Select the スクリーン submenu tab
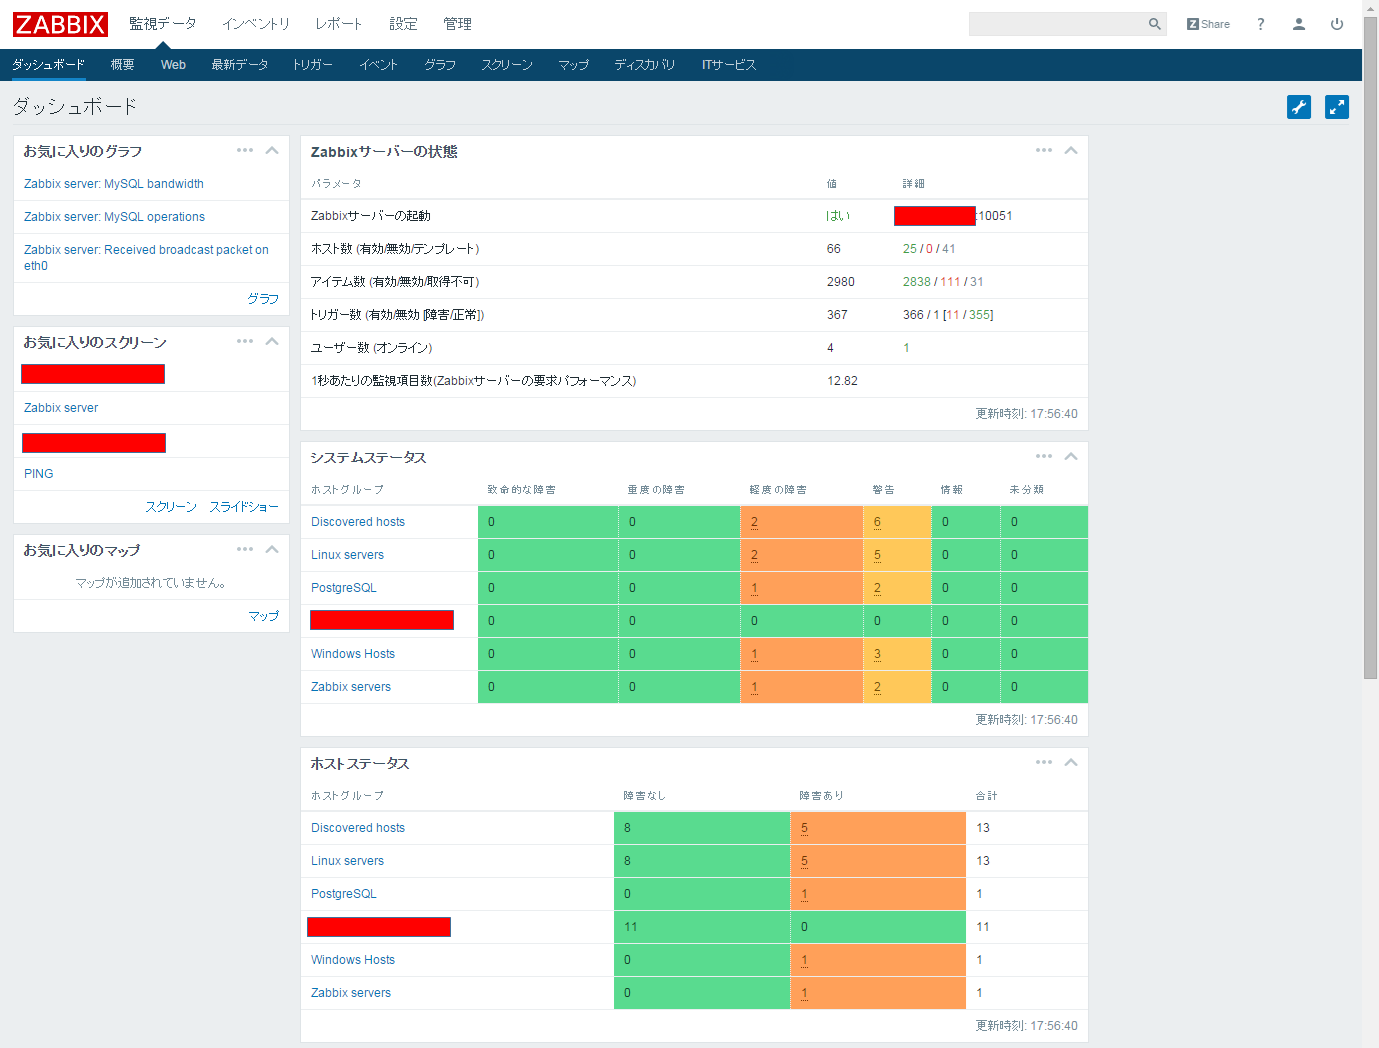Viewport: 1379px width, 1048px height. (507, 65)
